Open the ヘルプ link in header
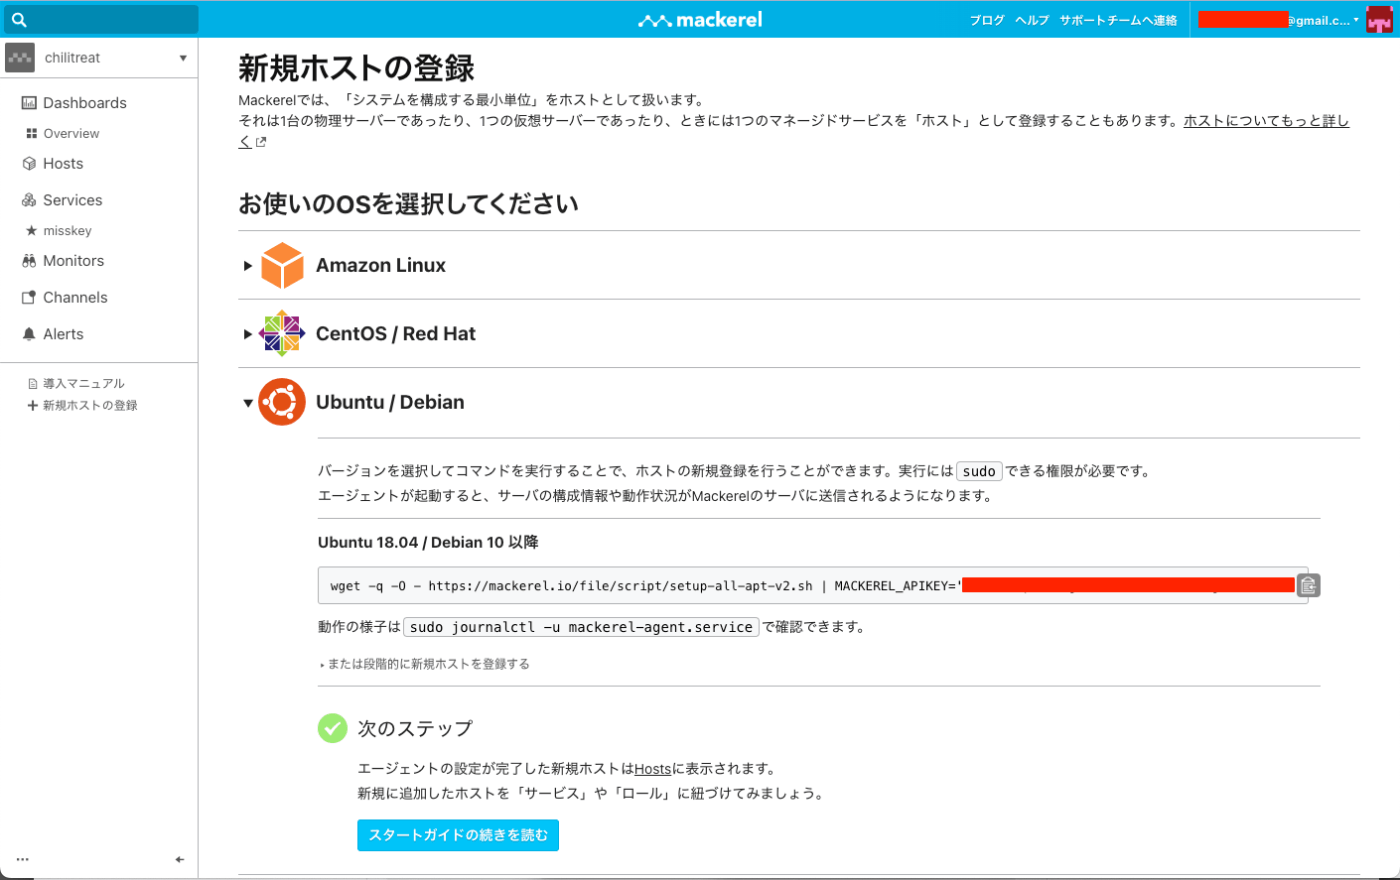Screen dimensions: 1400x880 (x=1032, y=20)
